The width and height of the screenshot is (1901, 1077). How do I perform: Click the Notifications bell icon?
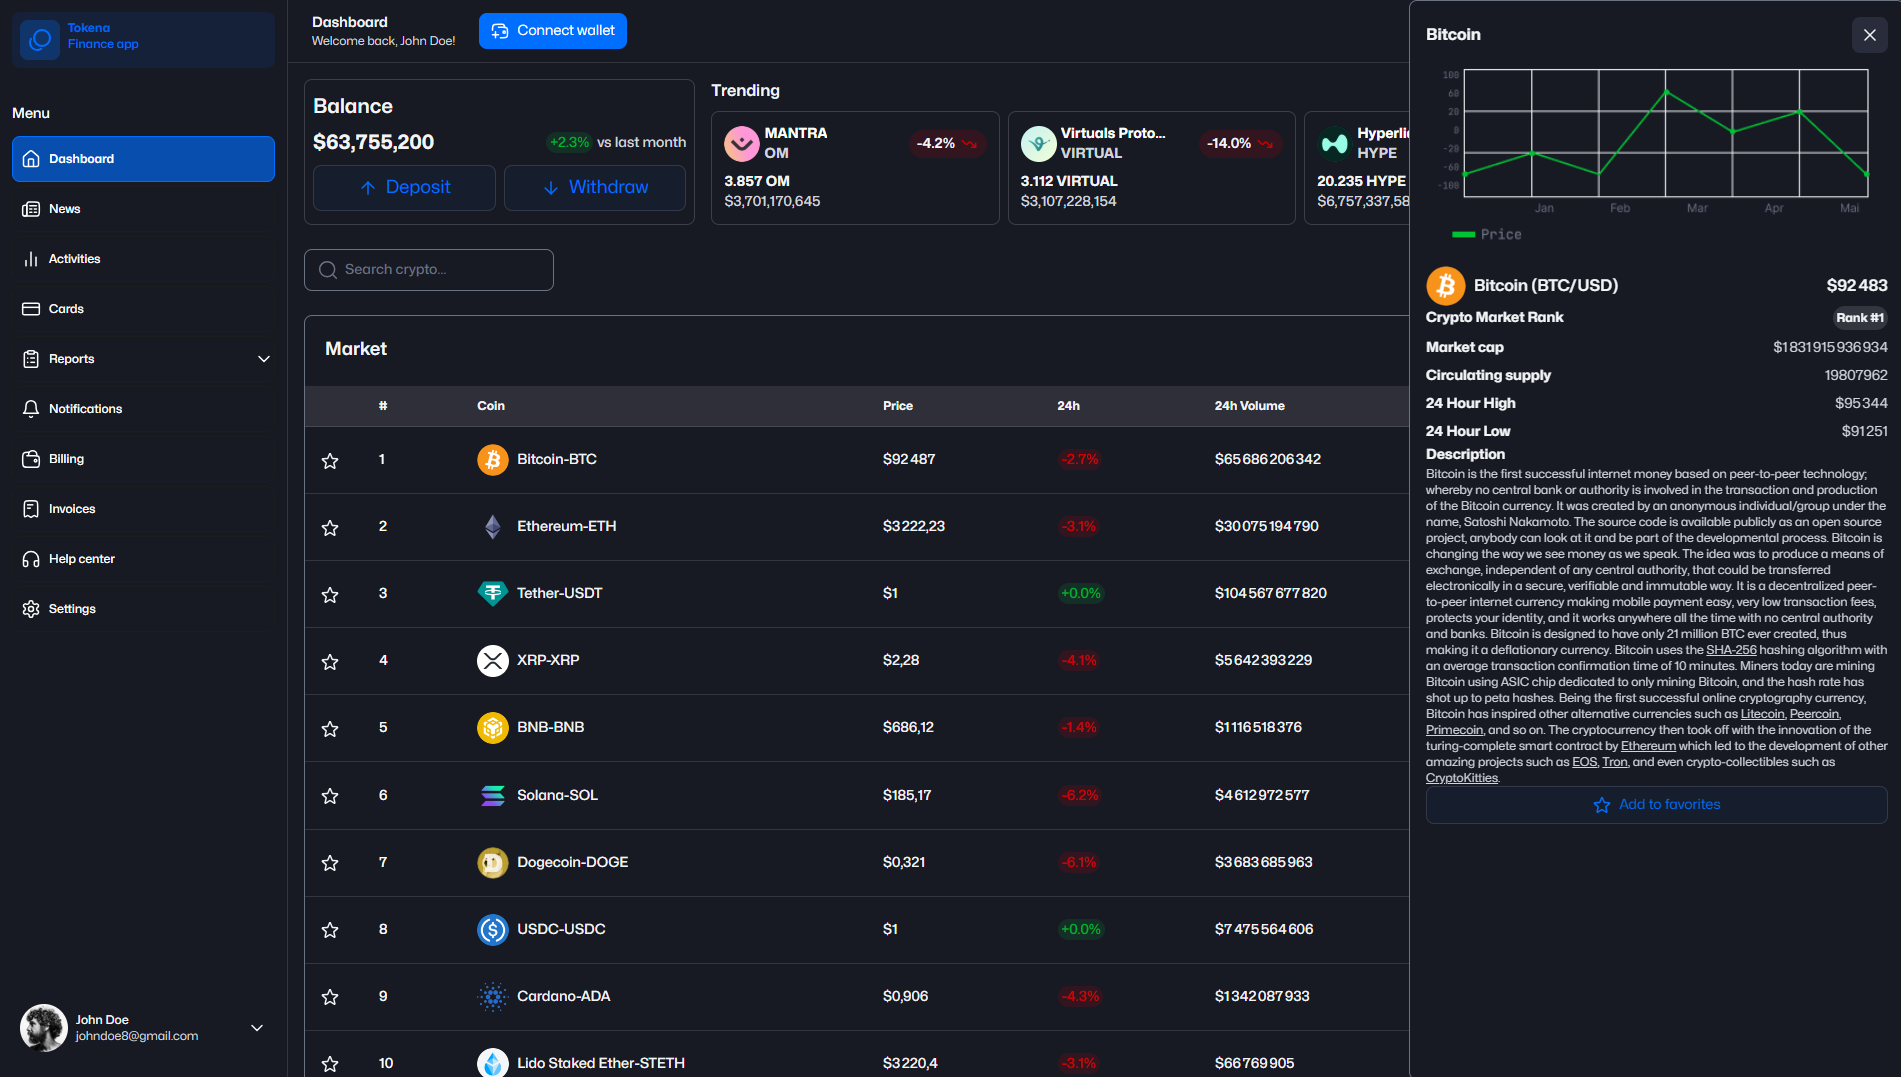pyautogui.click(x=31, y=409)
